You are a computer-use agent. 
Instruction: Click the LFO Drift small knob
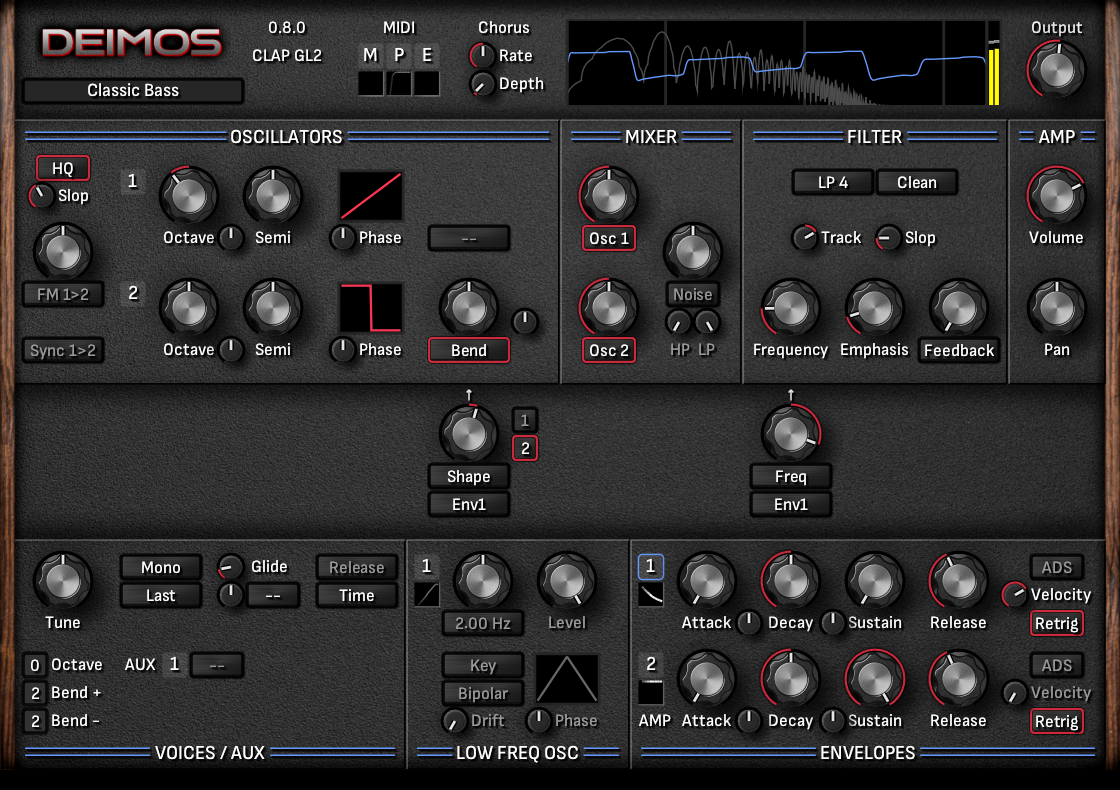[x=454, y=721]
